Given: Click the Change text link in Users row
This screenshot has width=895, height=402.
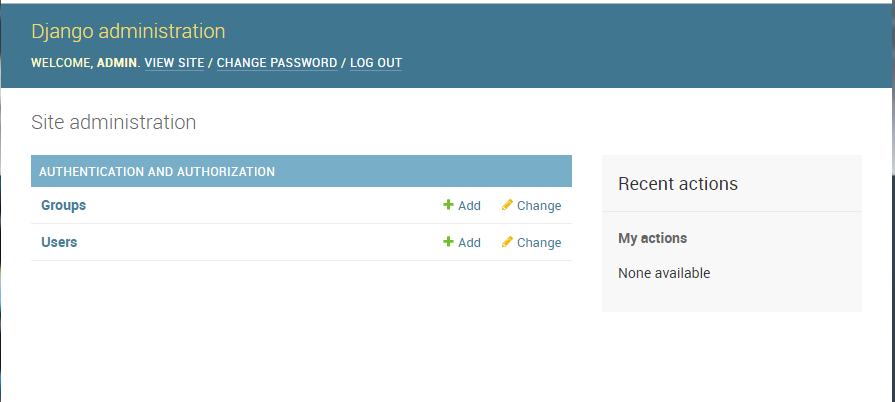Looking at the screenshot, I should (539, 243).
